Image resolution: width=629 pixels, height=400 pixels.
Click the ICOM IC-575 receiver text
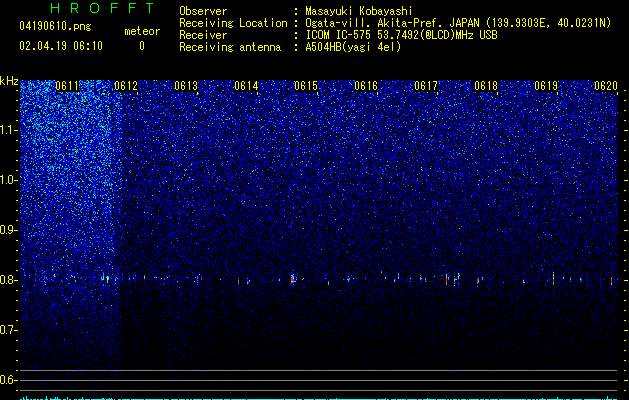tap(401, 35)
